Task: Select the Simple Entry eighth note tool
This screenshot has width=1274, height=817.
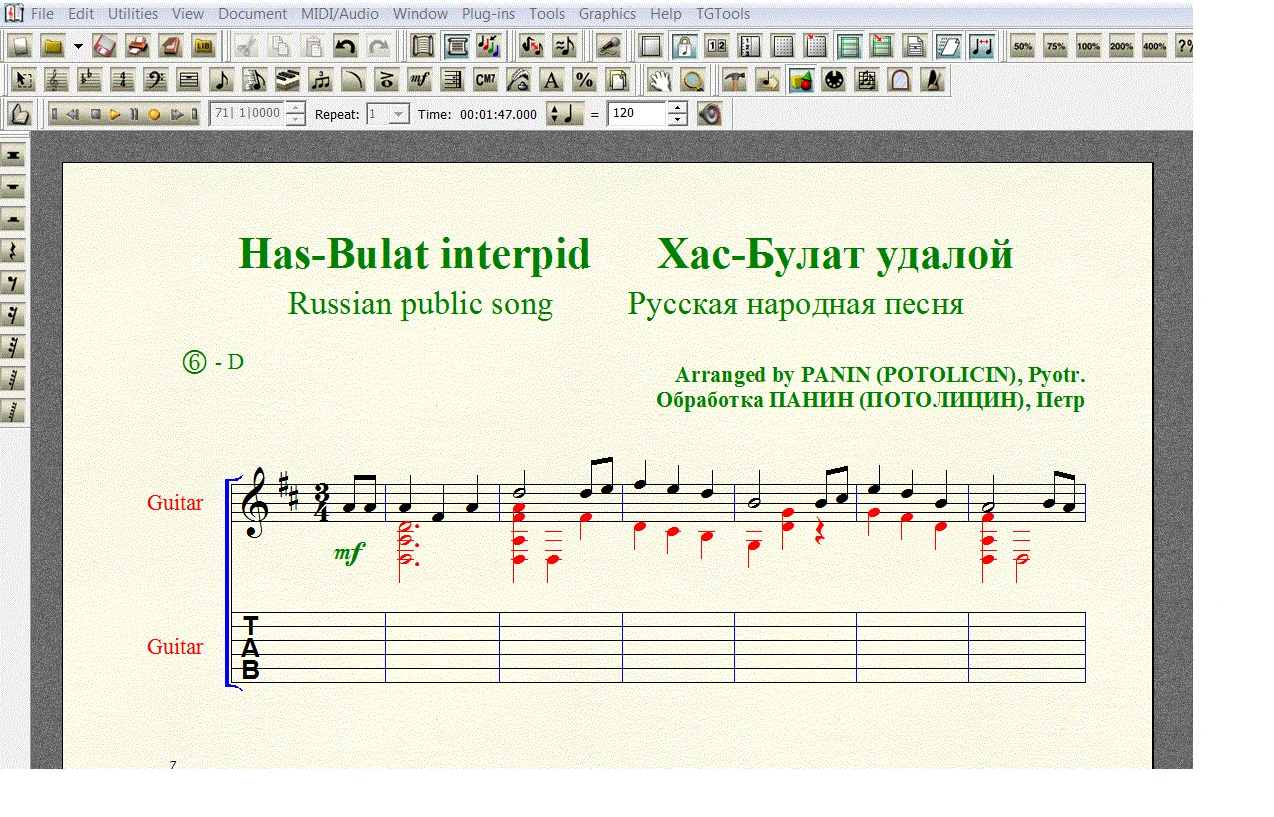Action: [x=221, y=80]
